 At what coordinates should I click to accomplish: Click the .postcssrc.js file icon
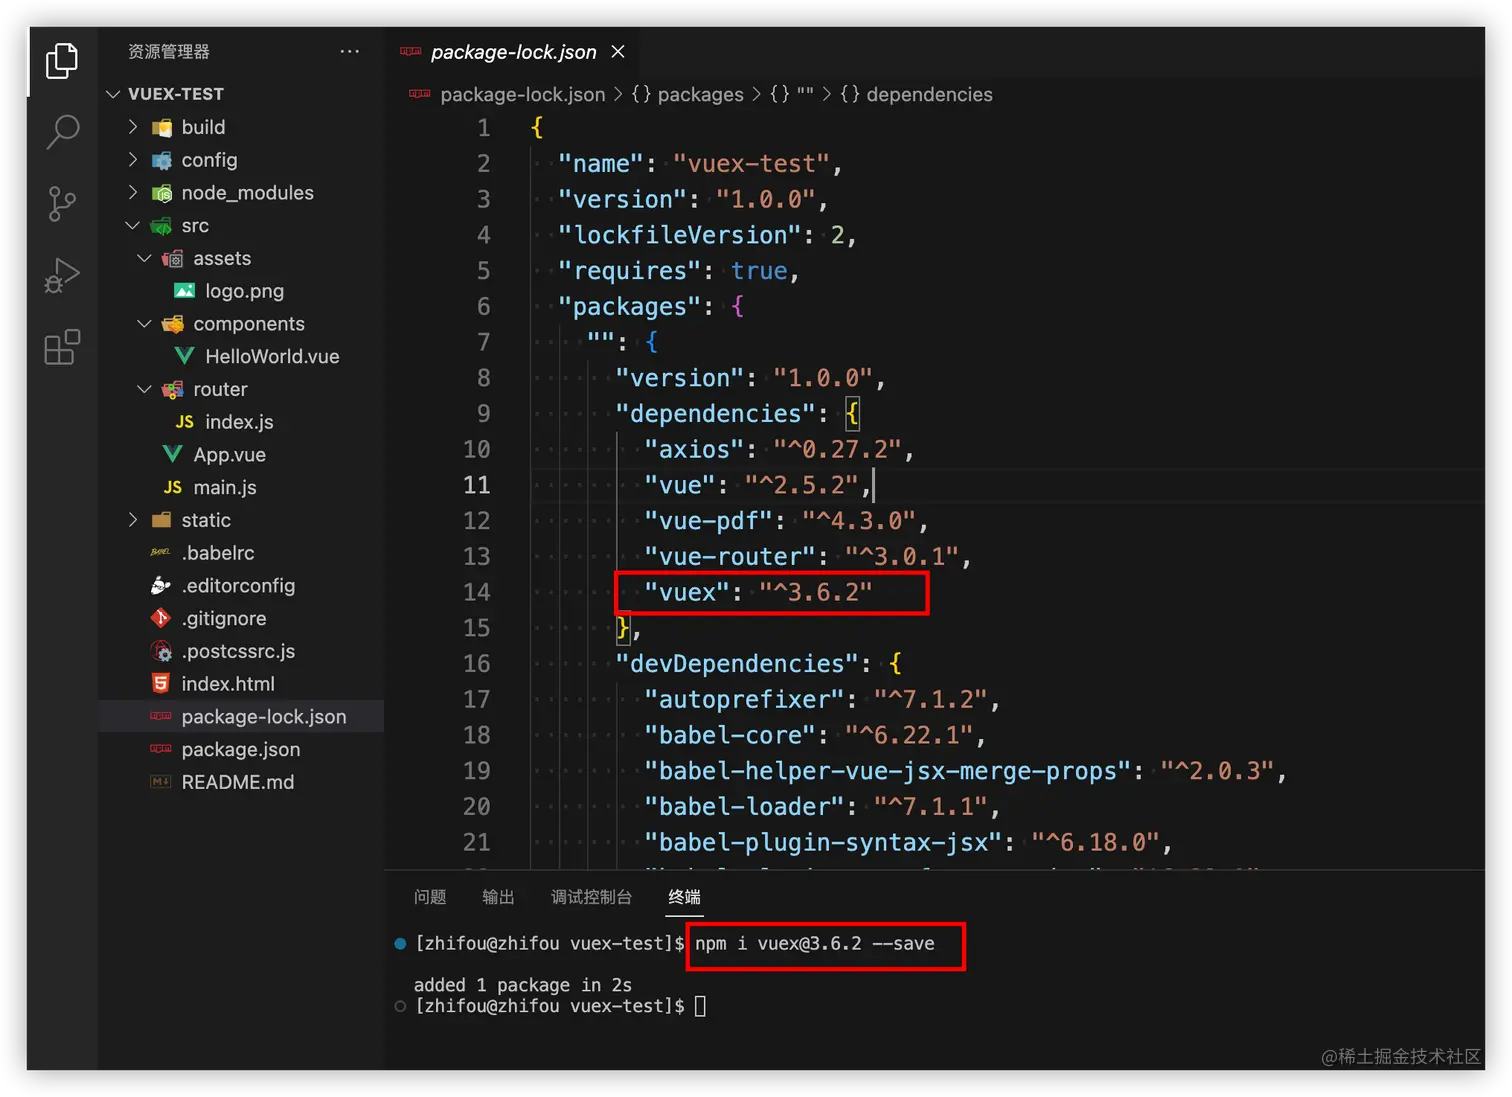[161, 651]
